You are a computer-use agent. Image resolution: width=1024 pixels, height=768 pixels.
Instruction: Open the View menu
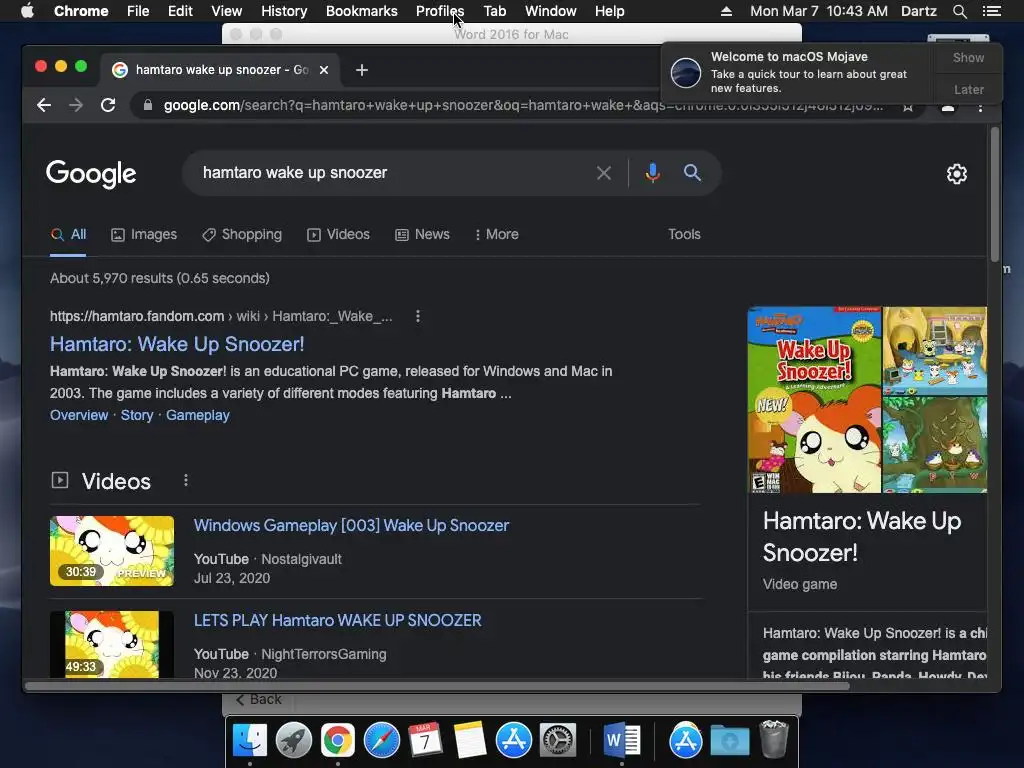tap(227, 11)
